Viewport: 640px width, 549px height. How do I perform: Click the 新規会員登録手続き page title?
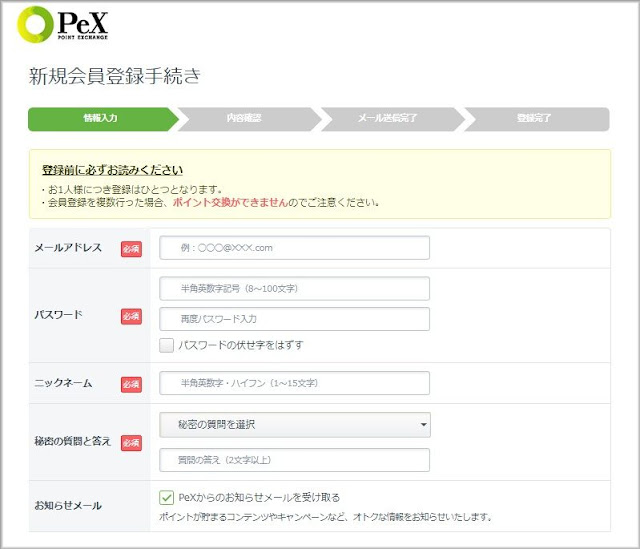[115, 76]
